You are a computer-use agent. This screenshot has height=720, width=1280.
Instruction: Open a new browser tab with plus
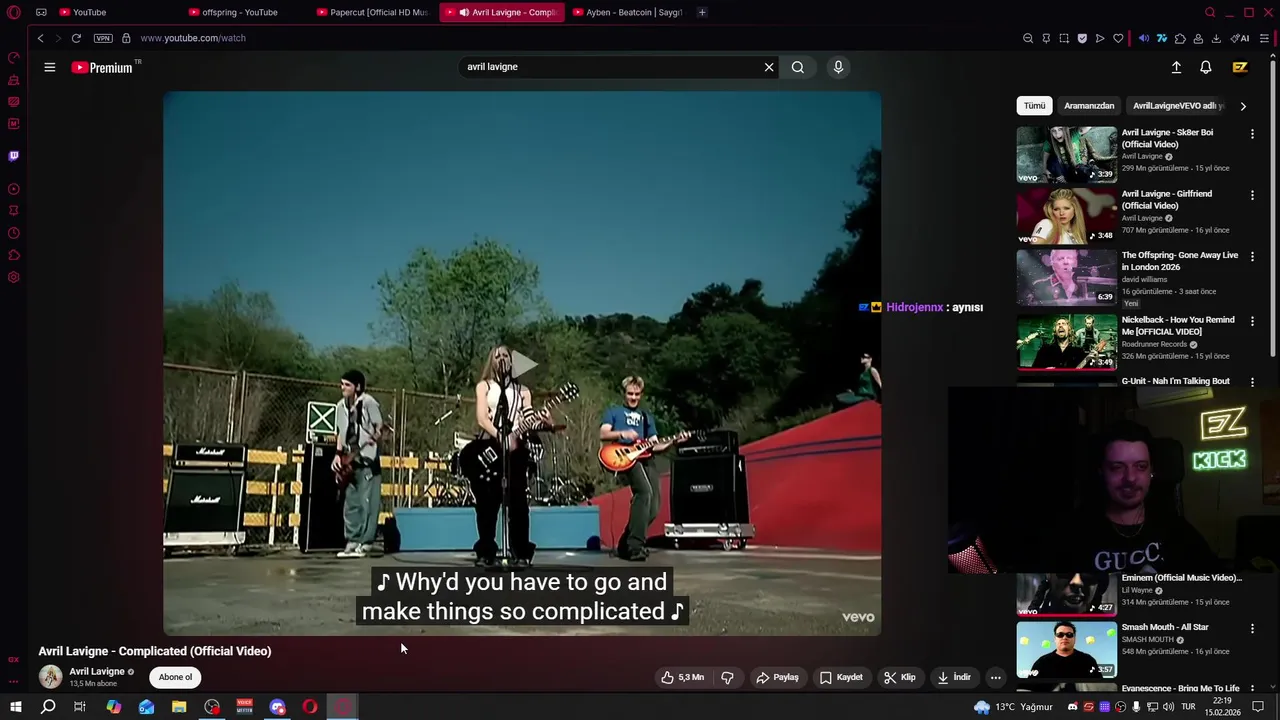coord(702,12)
